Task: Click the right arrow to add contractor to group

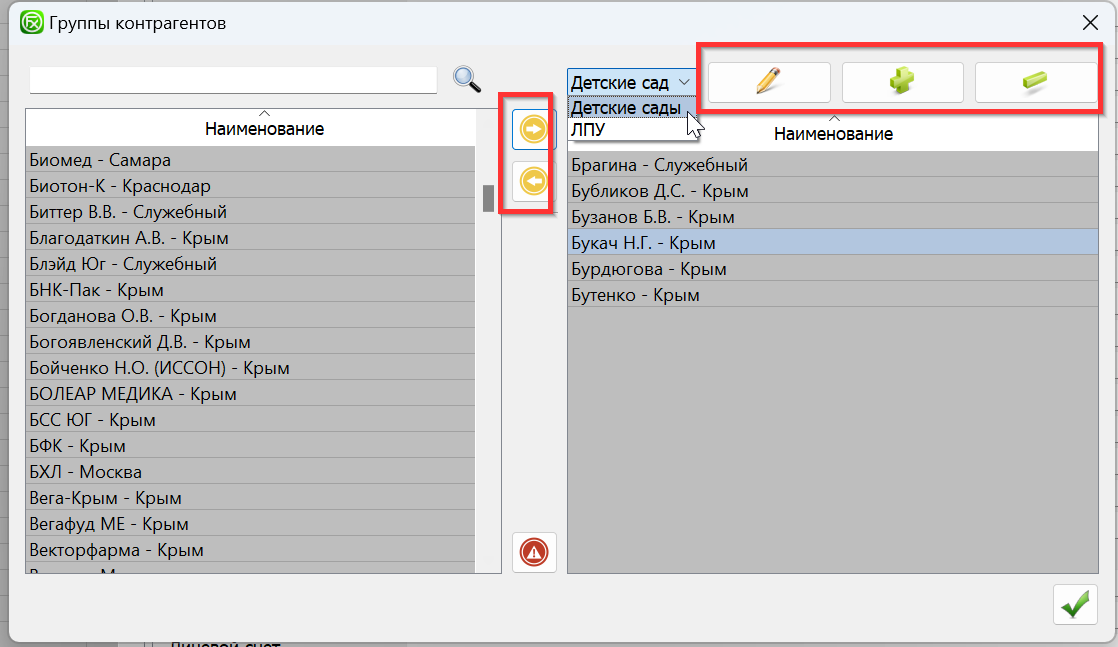Action: tap(533, 130)
